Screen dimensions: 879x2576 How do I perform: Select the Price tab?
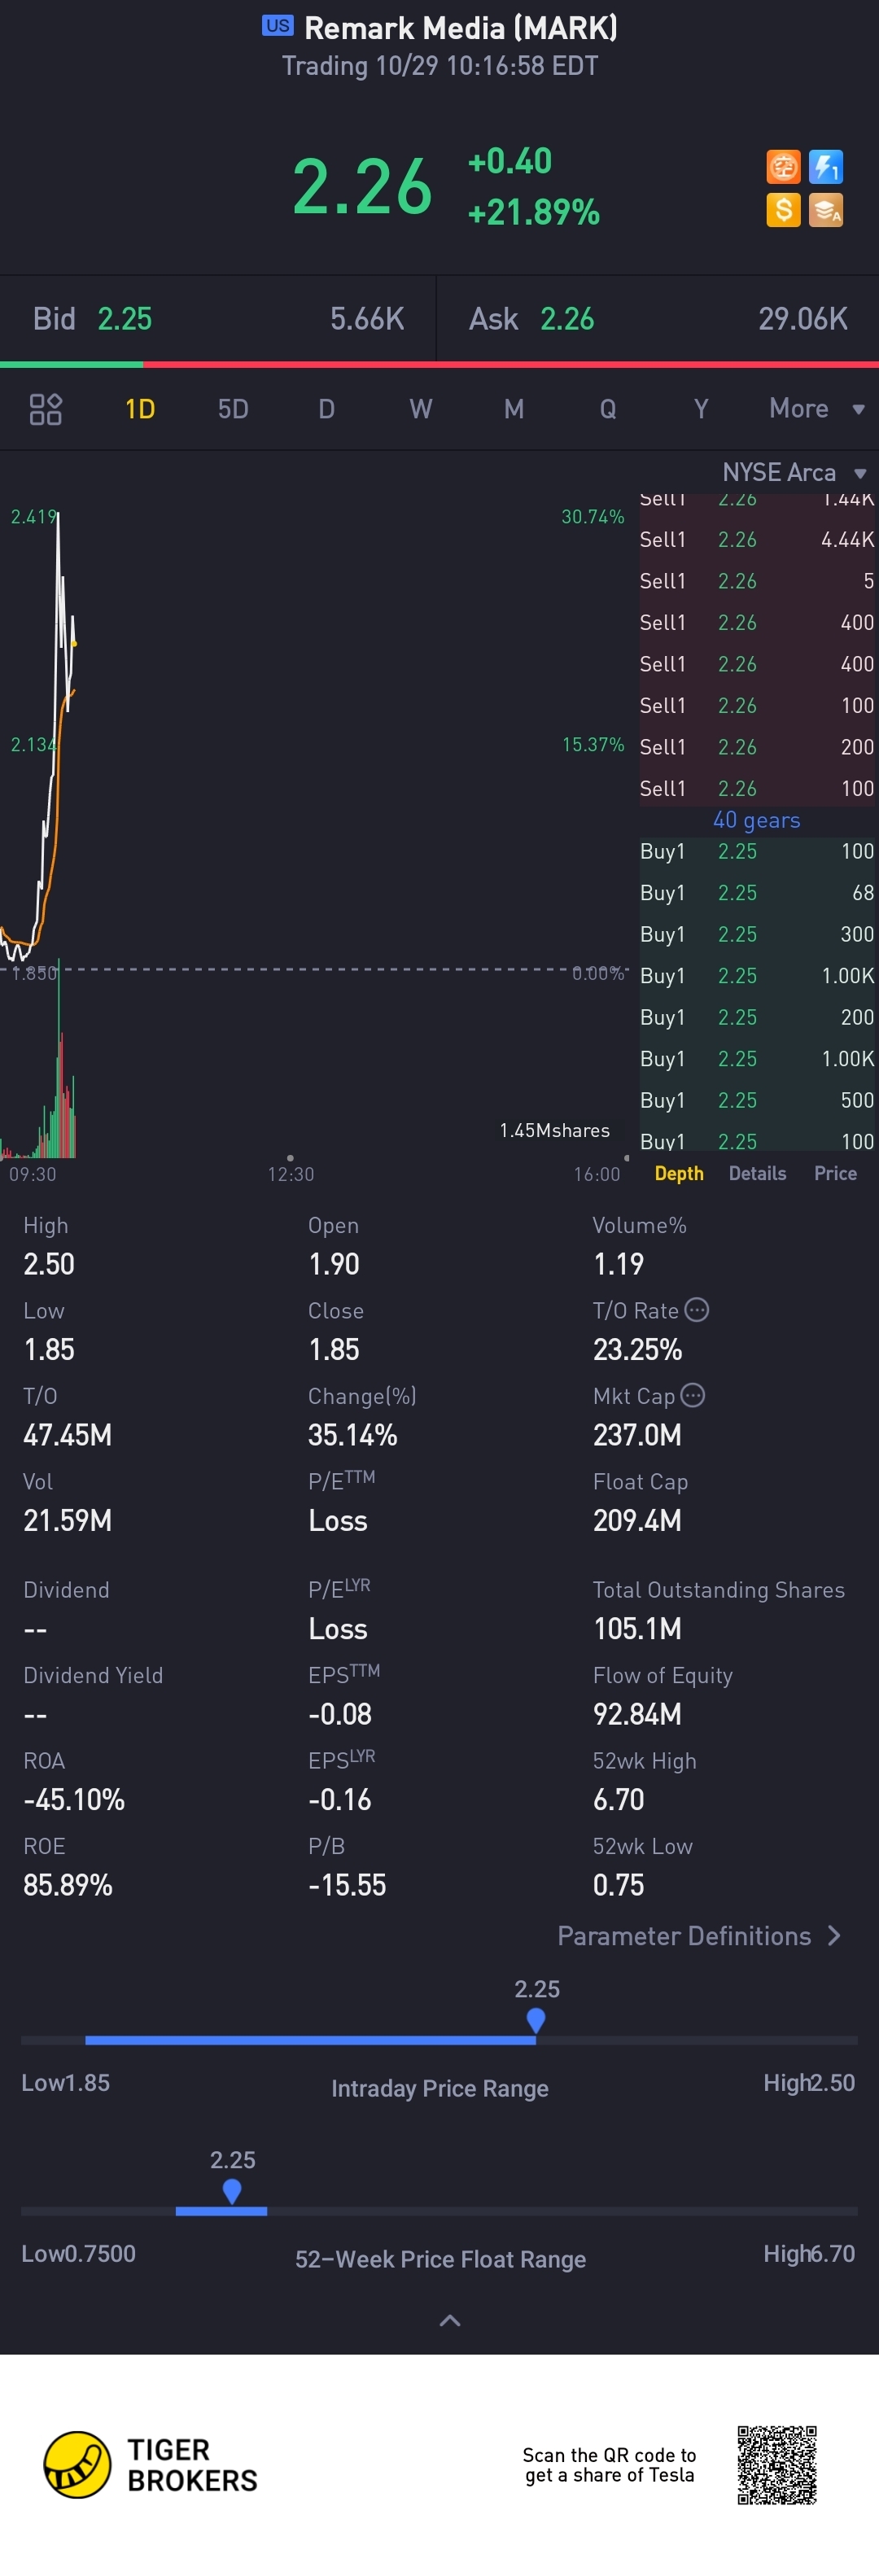click(x=835, y=1173)
